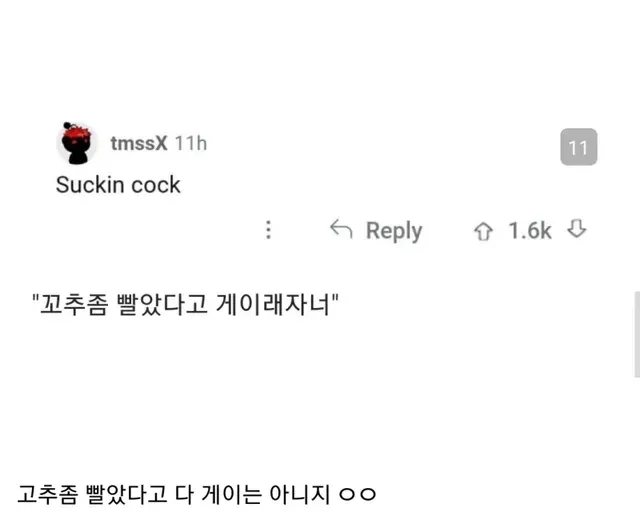Click the bottom Korean caption text

pos(196,494)
